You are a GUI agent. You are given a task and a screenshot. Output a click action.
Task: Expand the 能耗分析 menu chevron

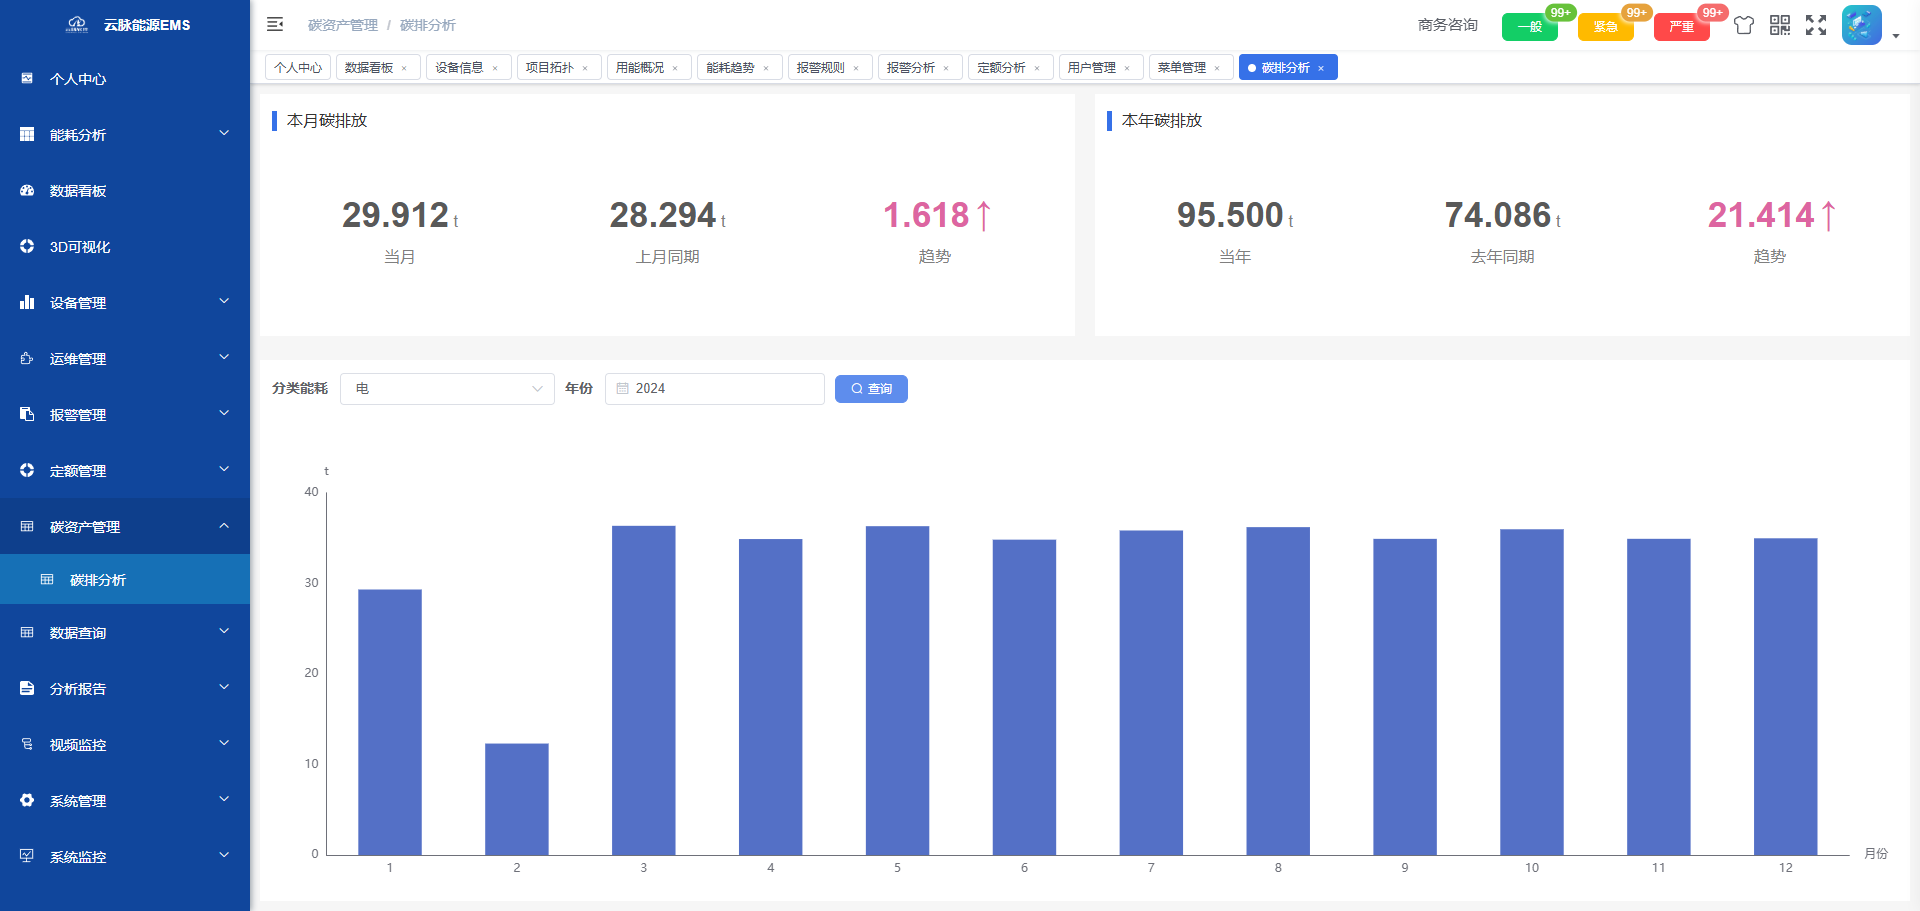pos(224,133)
